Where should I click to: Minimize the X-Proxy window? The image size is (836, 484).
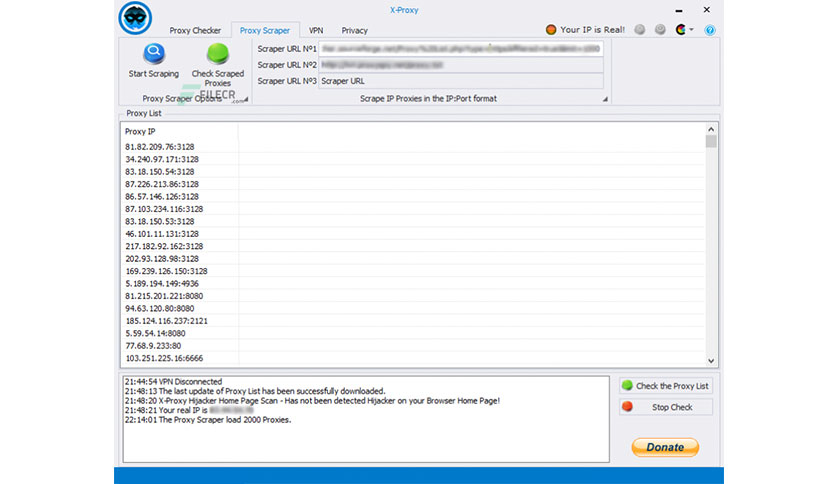click(679, 10)
